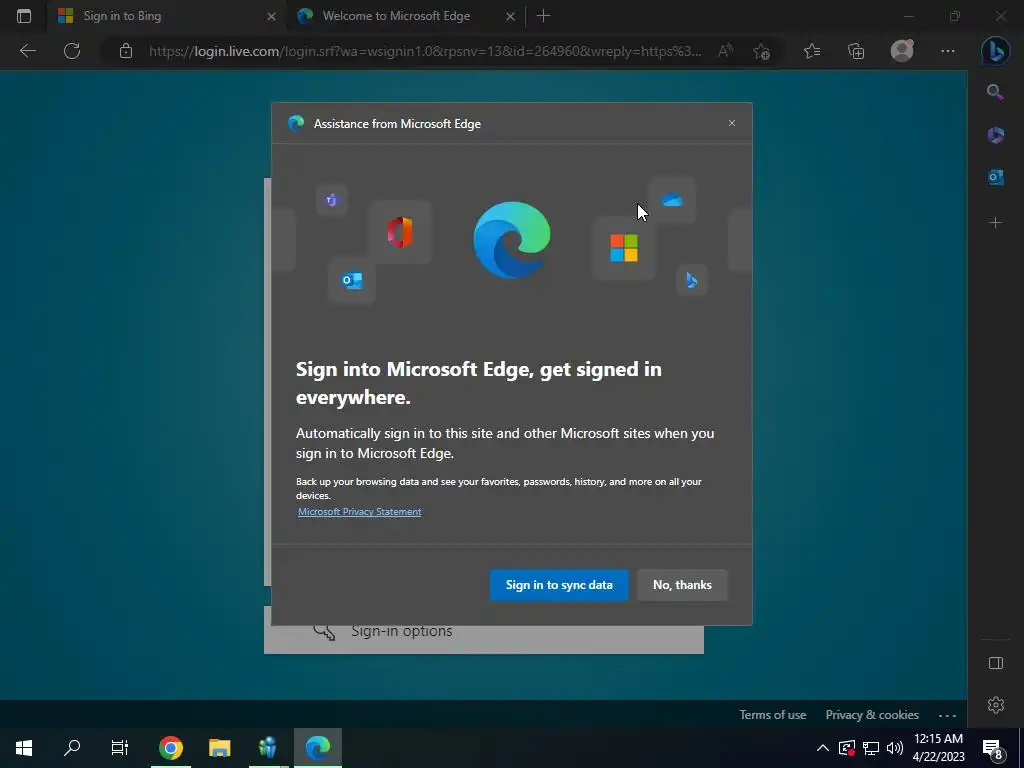Open Bing chat sidebar button
Screen dimensions: 1024x768
[995, 51]
